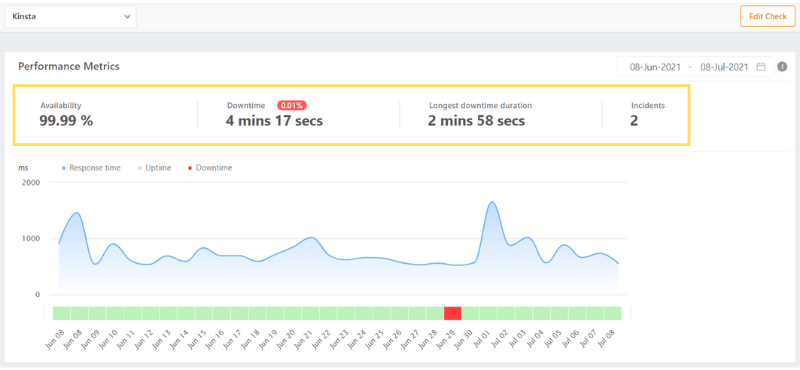This screenshot has height=370, width=800.
Task: Click the Performance Metrics heading
Action: 69,66
